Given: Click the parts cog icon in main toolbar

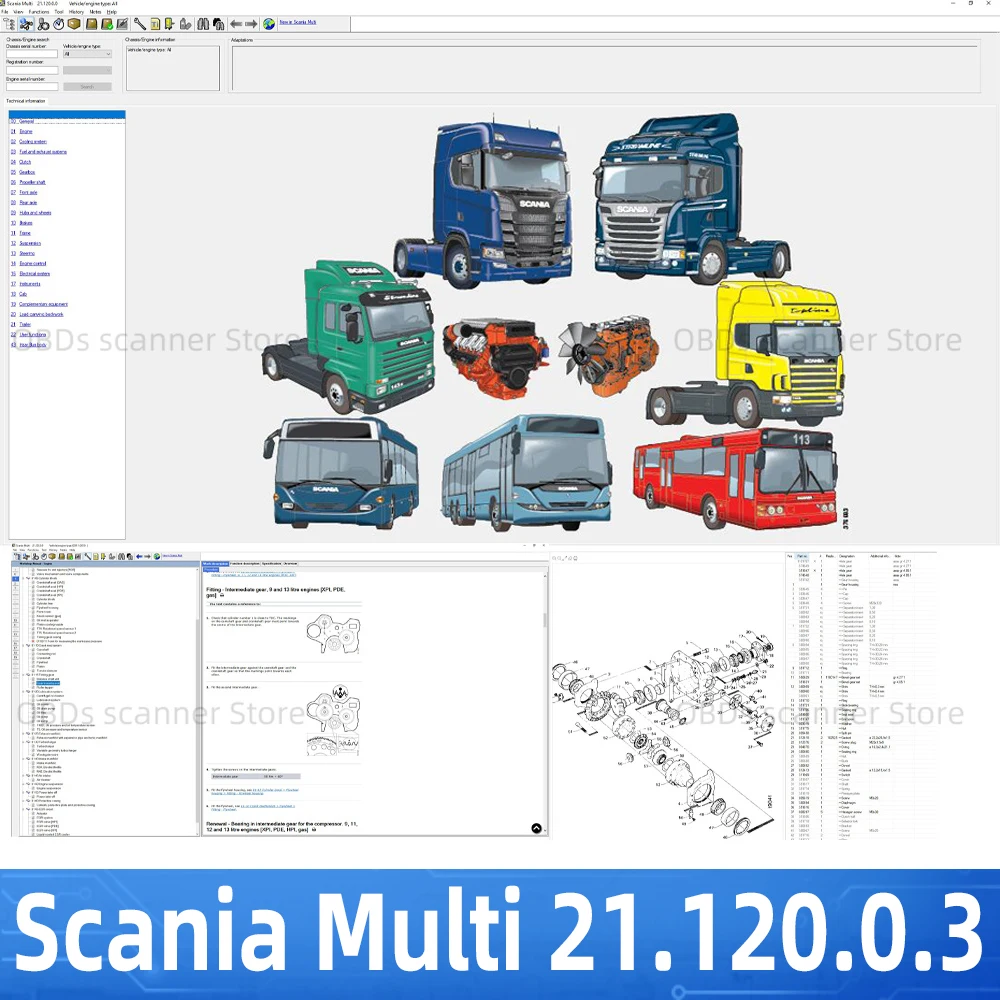Looking at the screenshot, I should point(43,24).
